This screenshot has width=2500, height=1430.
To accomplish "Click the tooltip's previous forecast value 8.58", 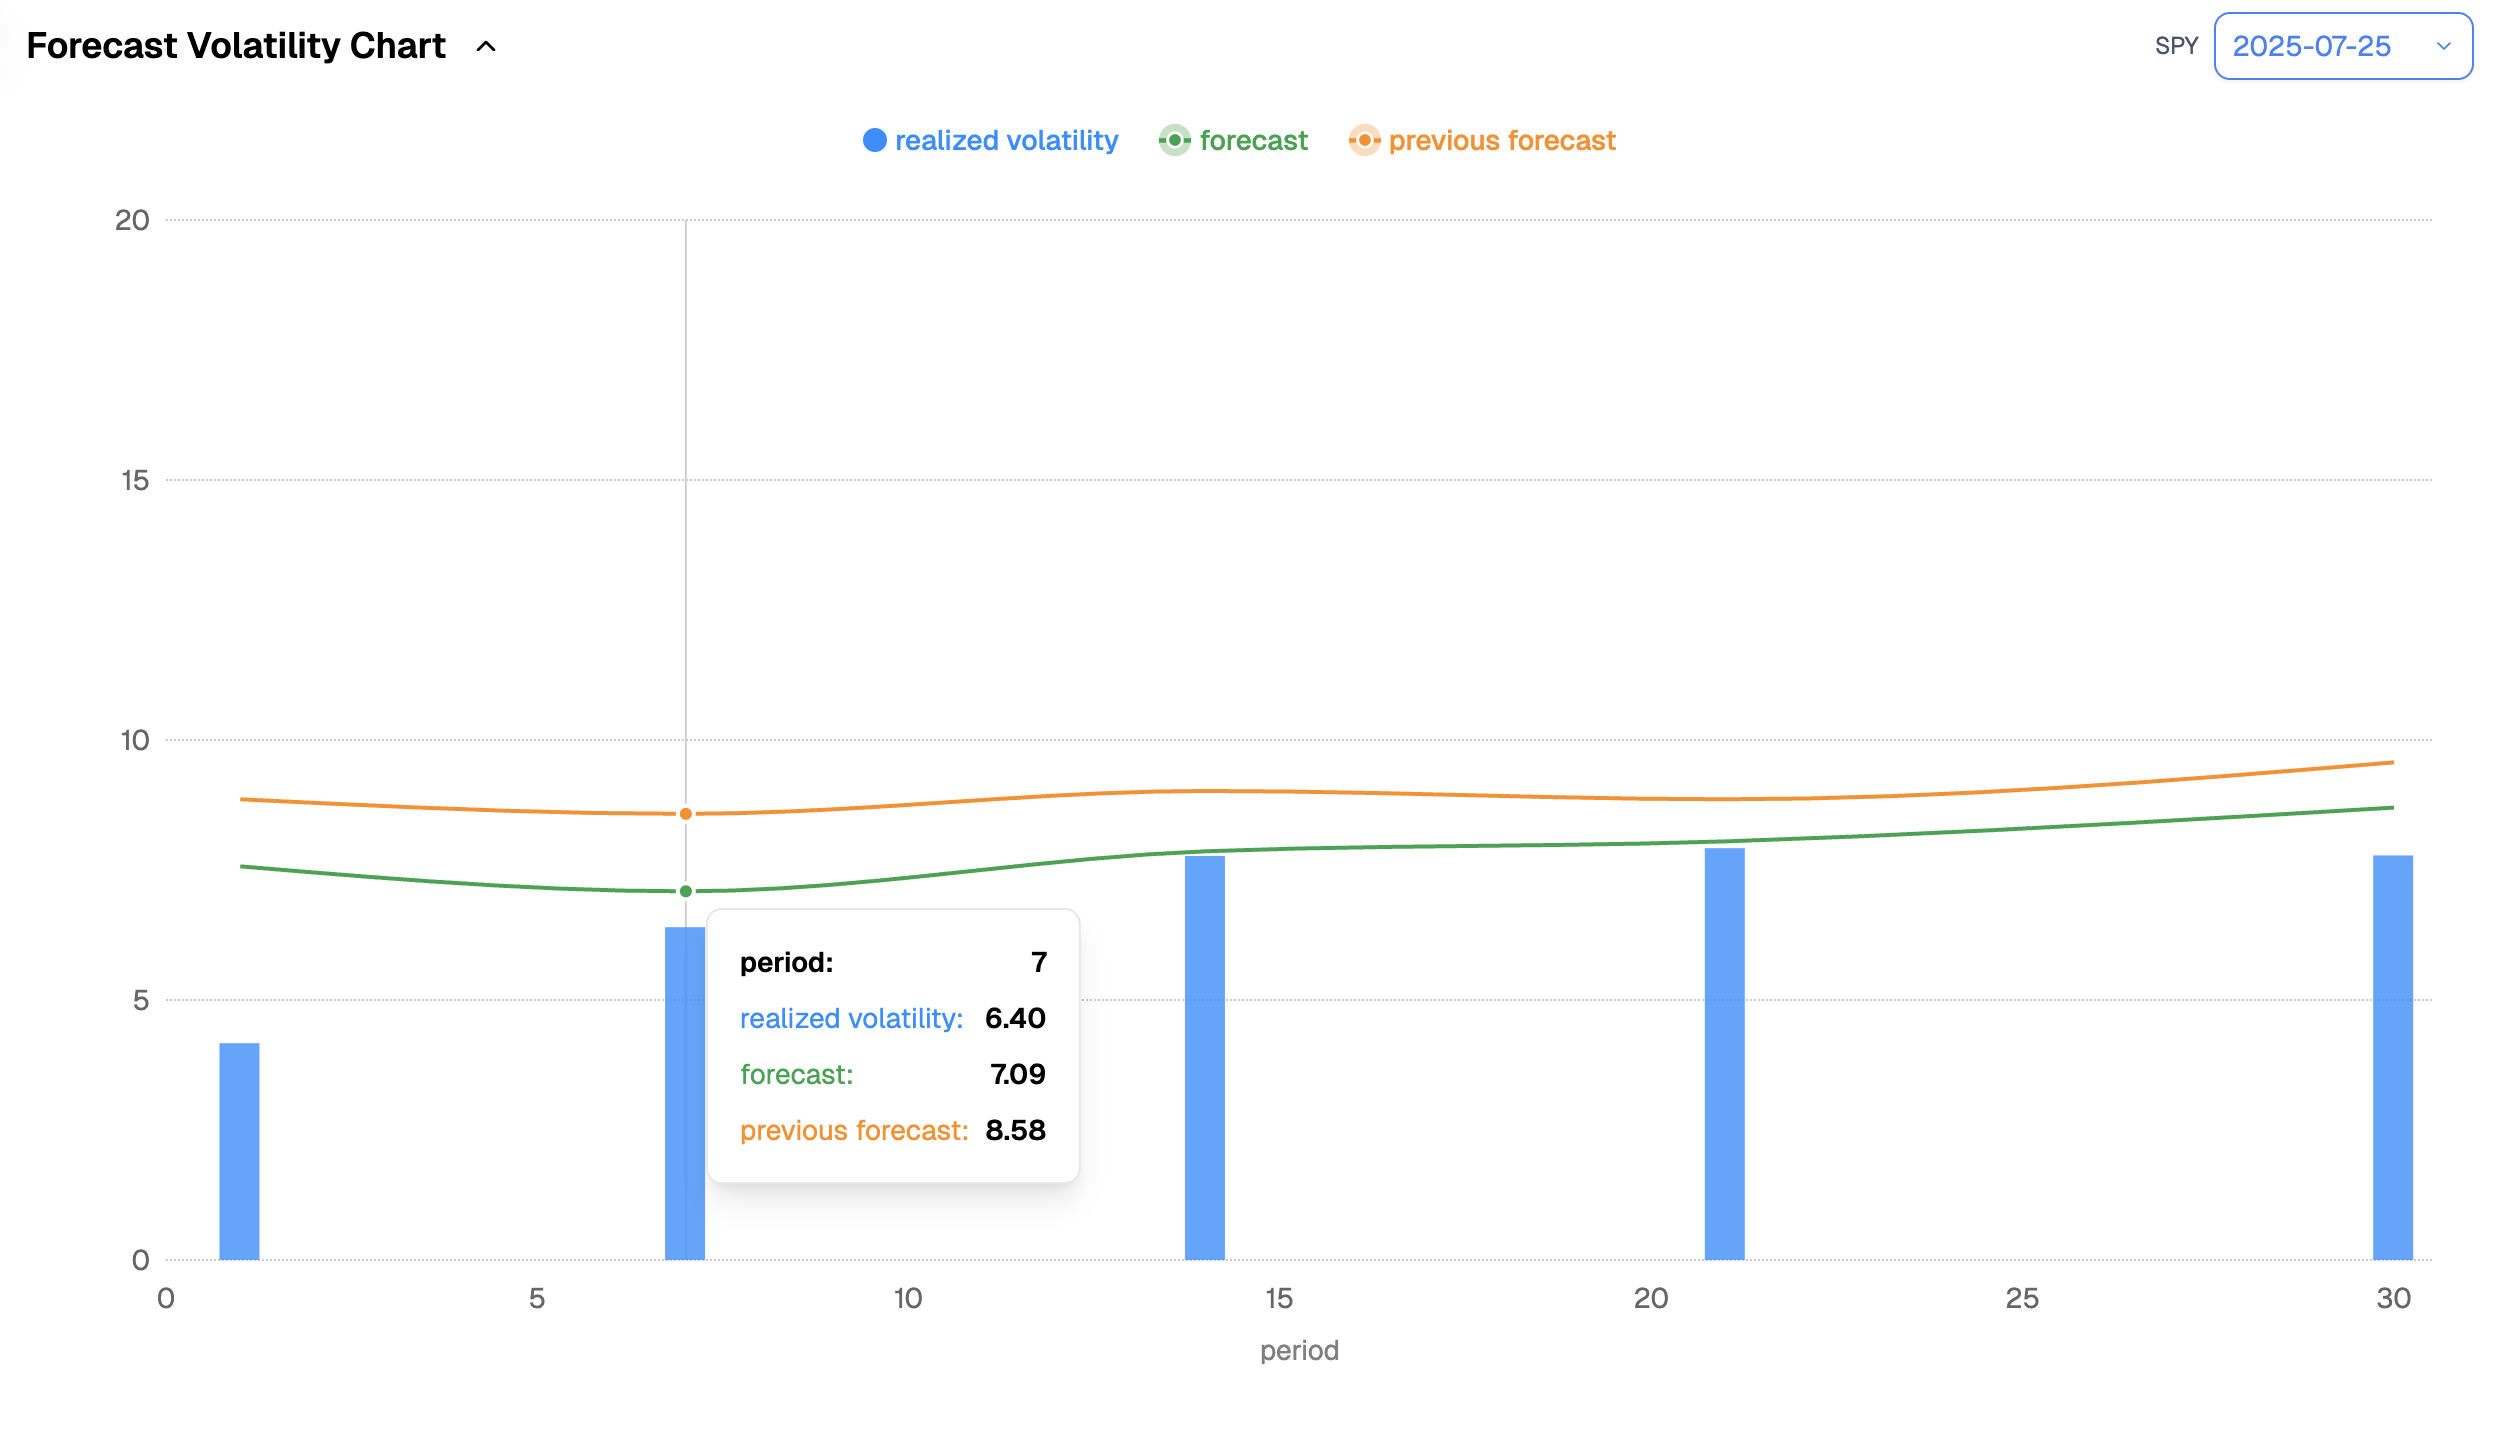I will [x=1015, y=1130].
